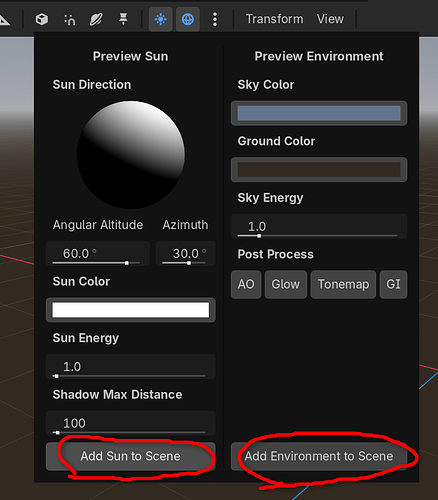438x500 pixels.
Task: Enable the GI post process option
Action: [393, 284]
